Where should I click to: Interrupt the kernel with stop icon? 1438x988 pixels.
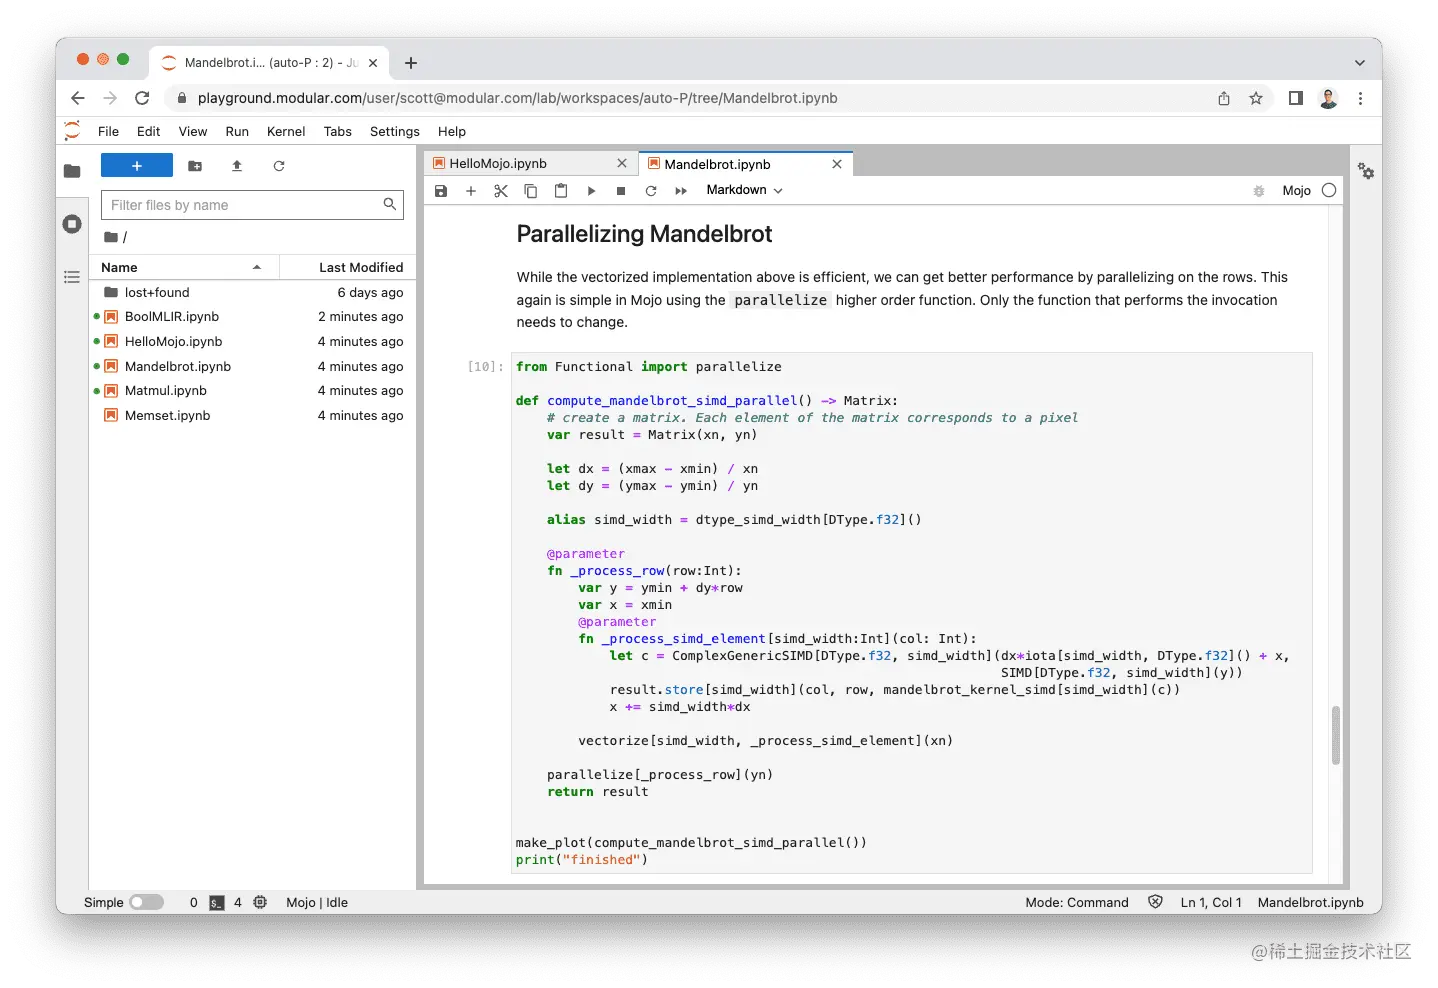[x=621, y=191]
